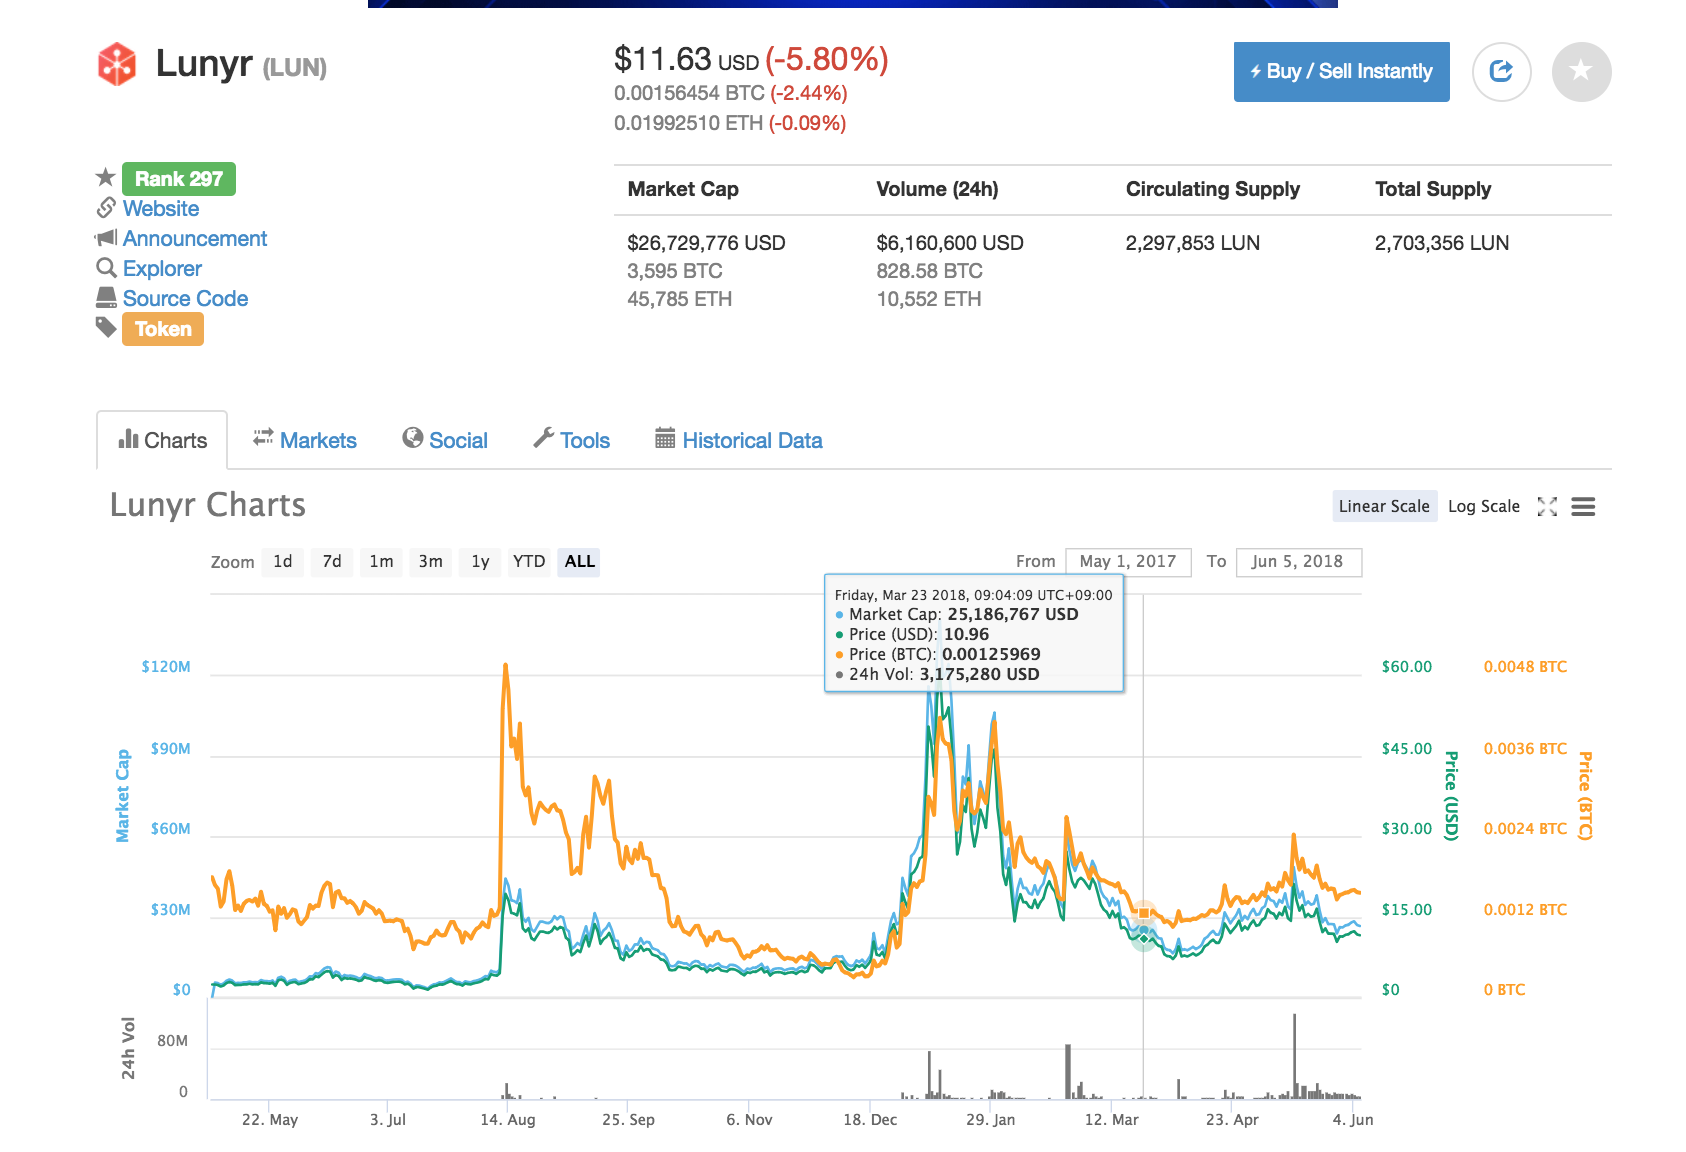
Task: Click the To date field Jun 5, 2018
Action: (1298, 562)
